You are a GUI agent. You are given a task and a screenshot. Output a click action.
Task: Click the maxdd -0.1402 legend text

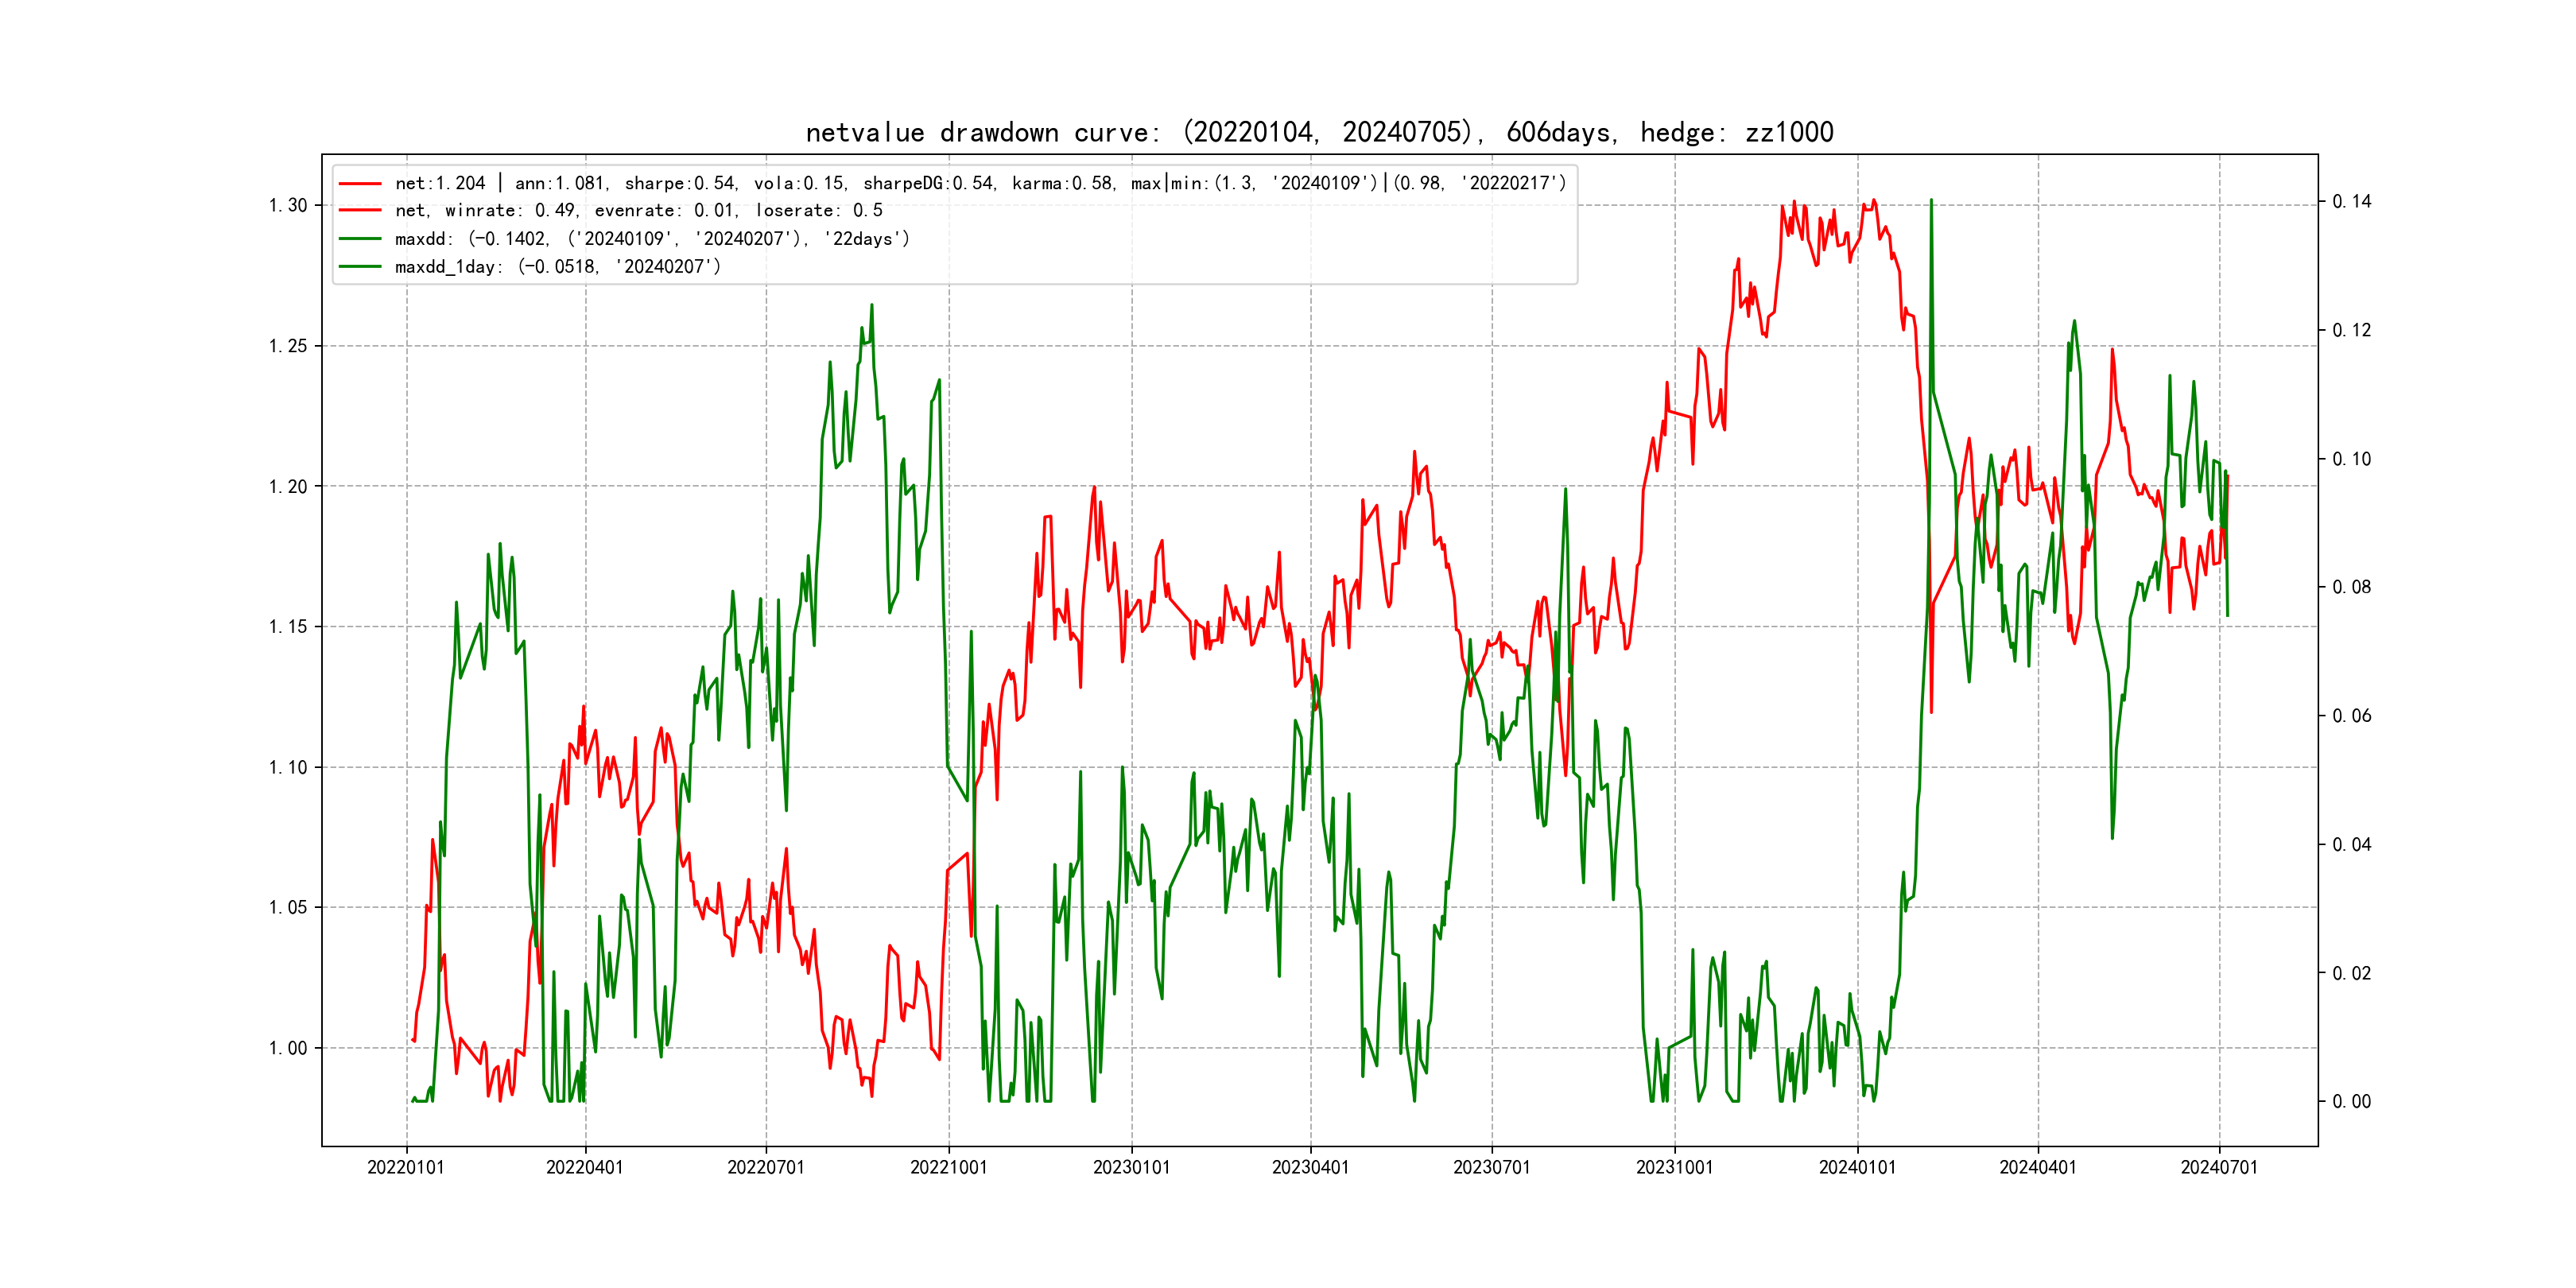pyautogui.click(x=652, y=239)
